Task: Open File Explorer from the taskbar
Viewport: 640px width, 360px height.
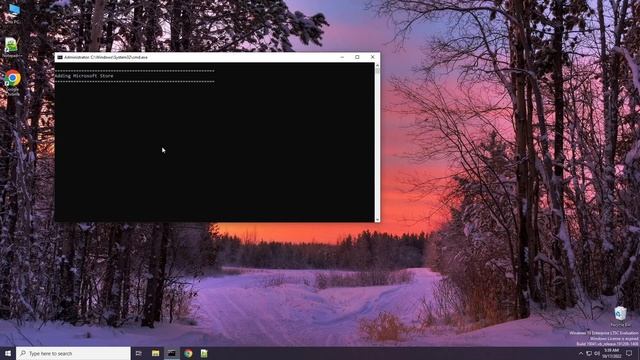Action: [x=156, y=353]
